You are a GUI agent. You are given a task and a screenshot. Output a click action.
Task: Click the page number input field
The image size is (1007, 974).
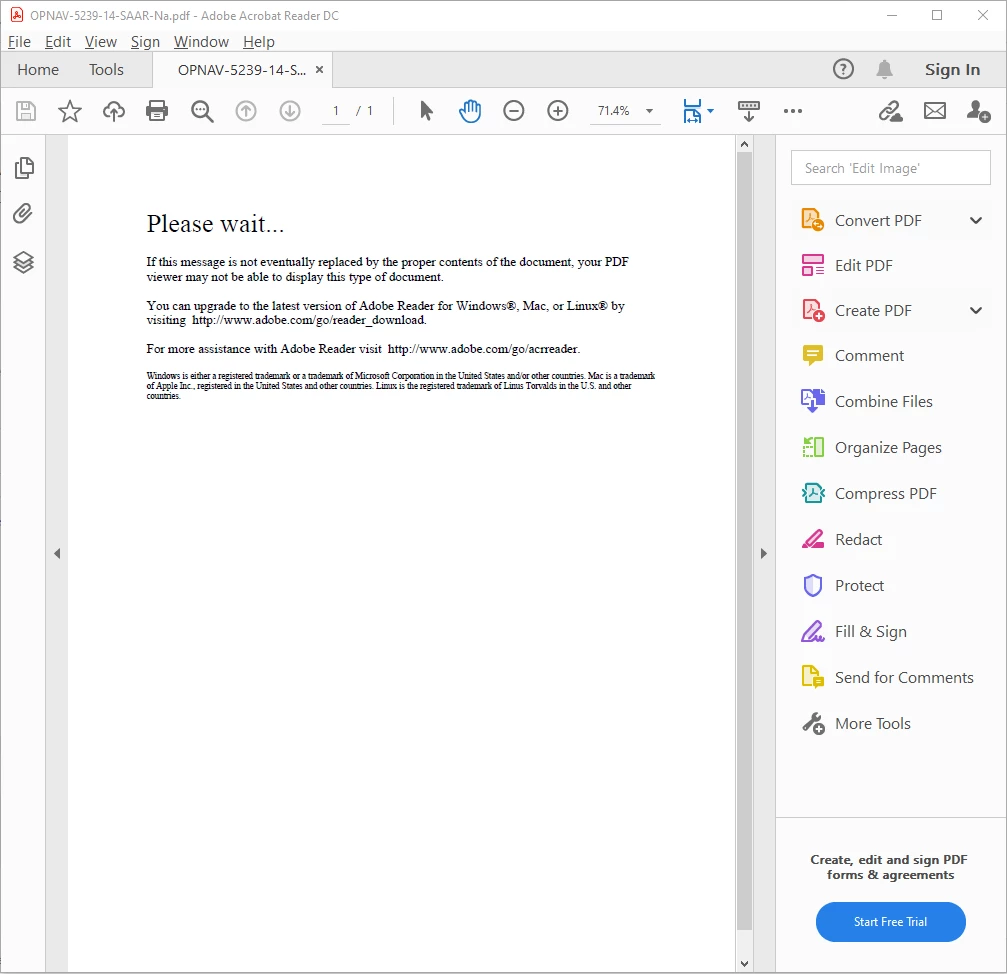335,111
